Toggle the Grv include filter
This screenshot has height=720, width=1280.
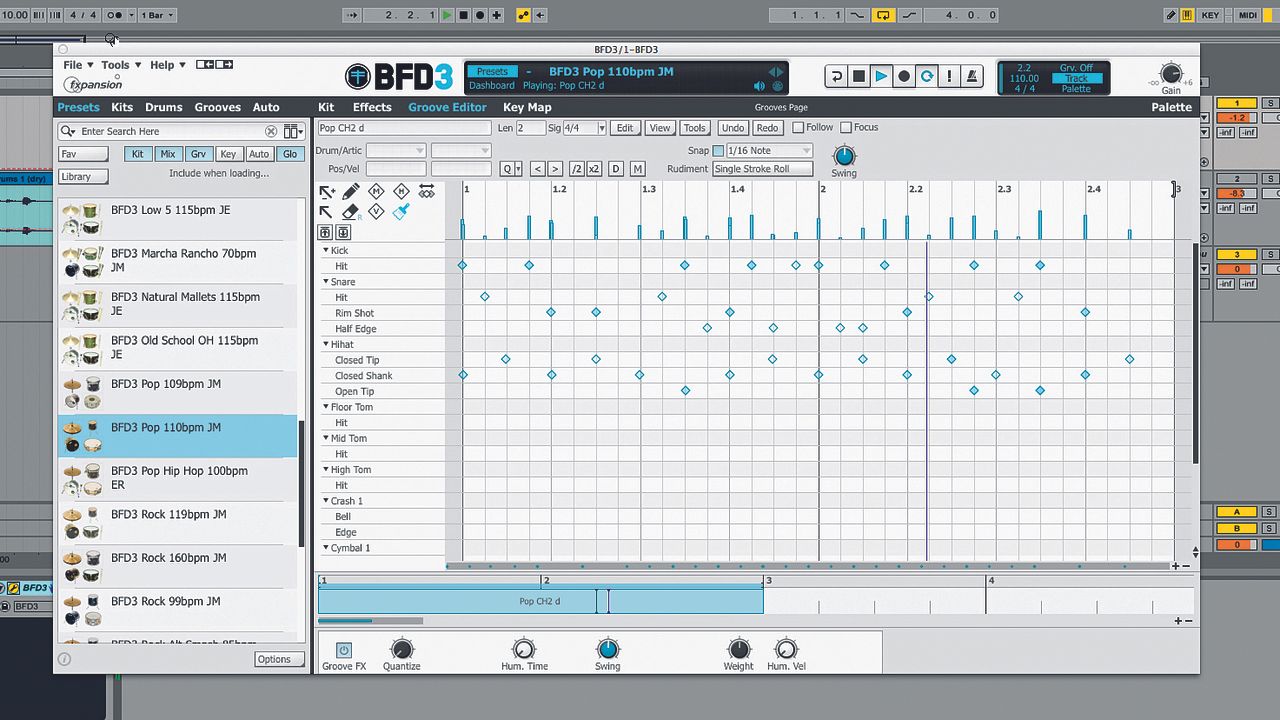point(198,154)
